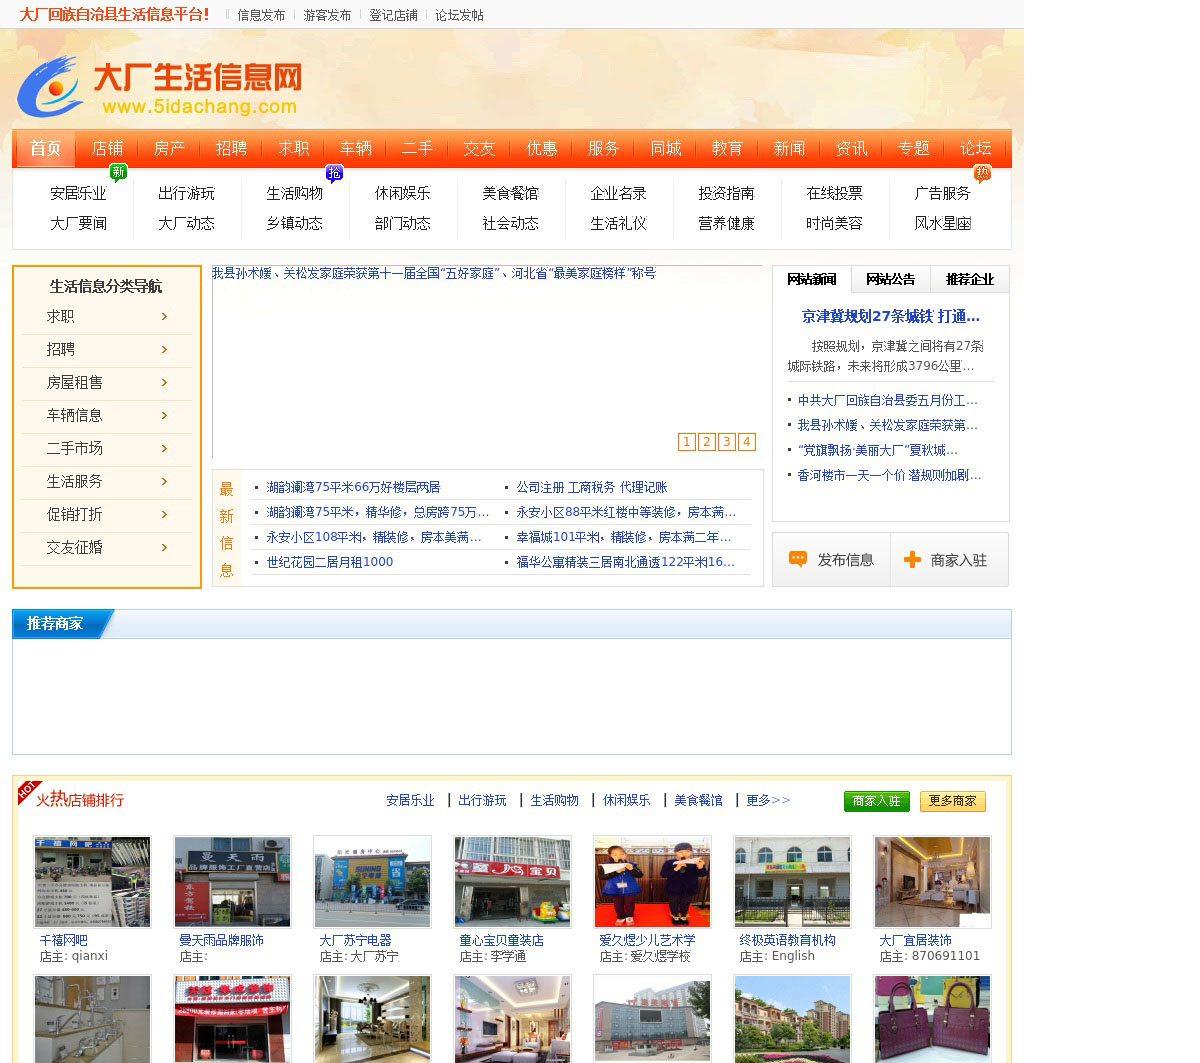The width and height of the screenshot is (1200, 1063).
Task: Click the orange plus icon beside 商家入驻
Action: click(912, 560)
